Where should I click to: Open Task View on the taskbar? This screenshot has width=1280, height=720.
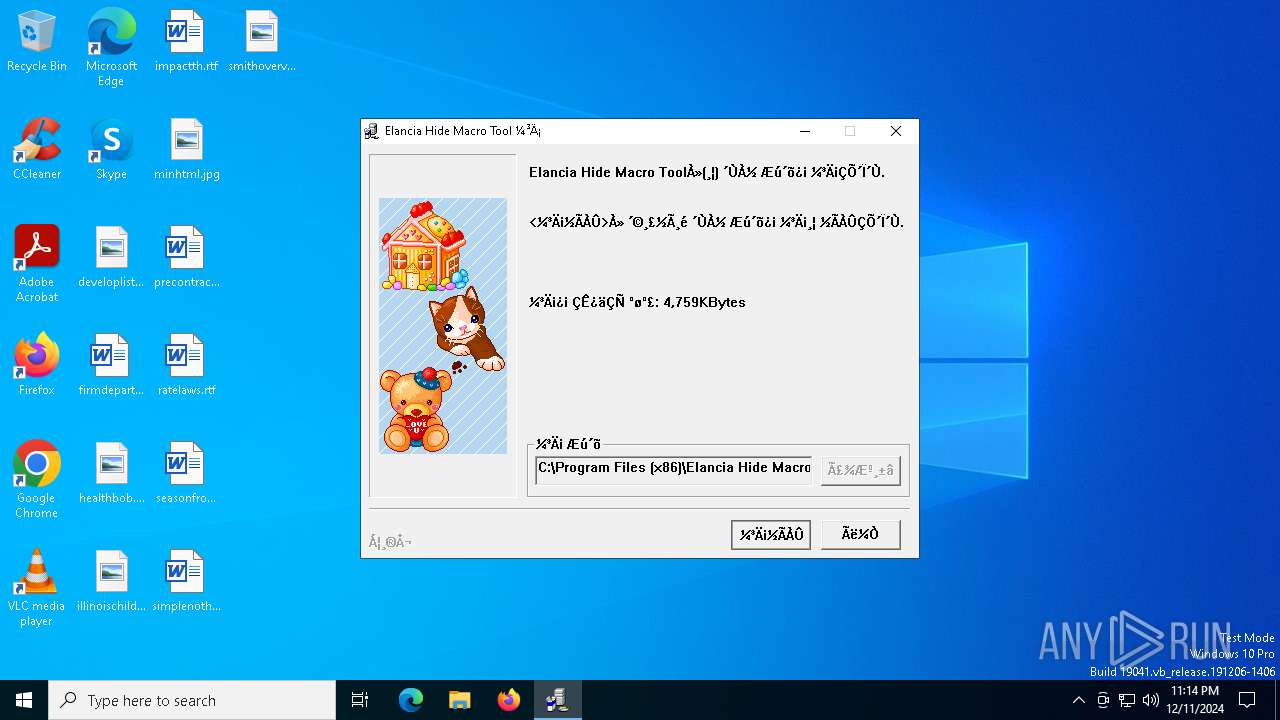tap(360, 700)
